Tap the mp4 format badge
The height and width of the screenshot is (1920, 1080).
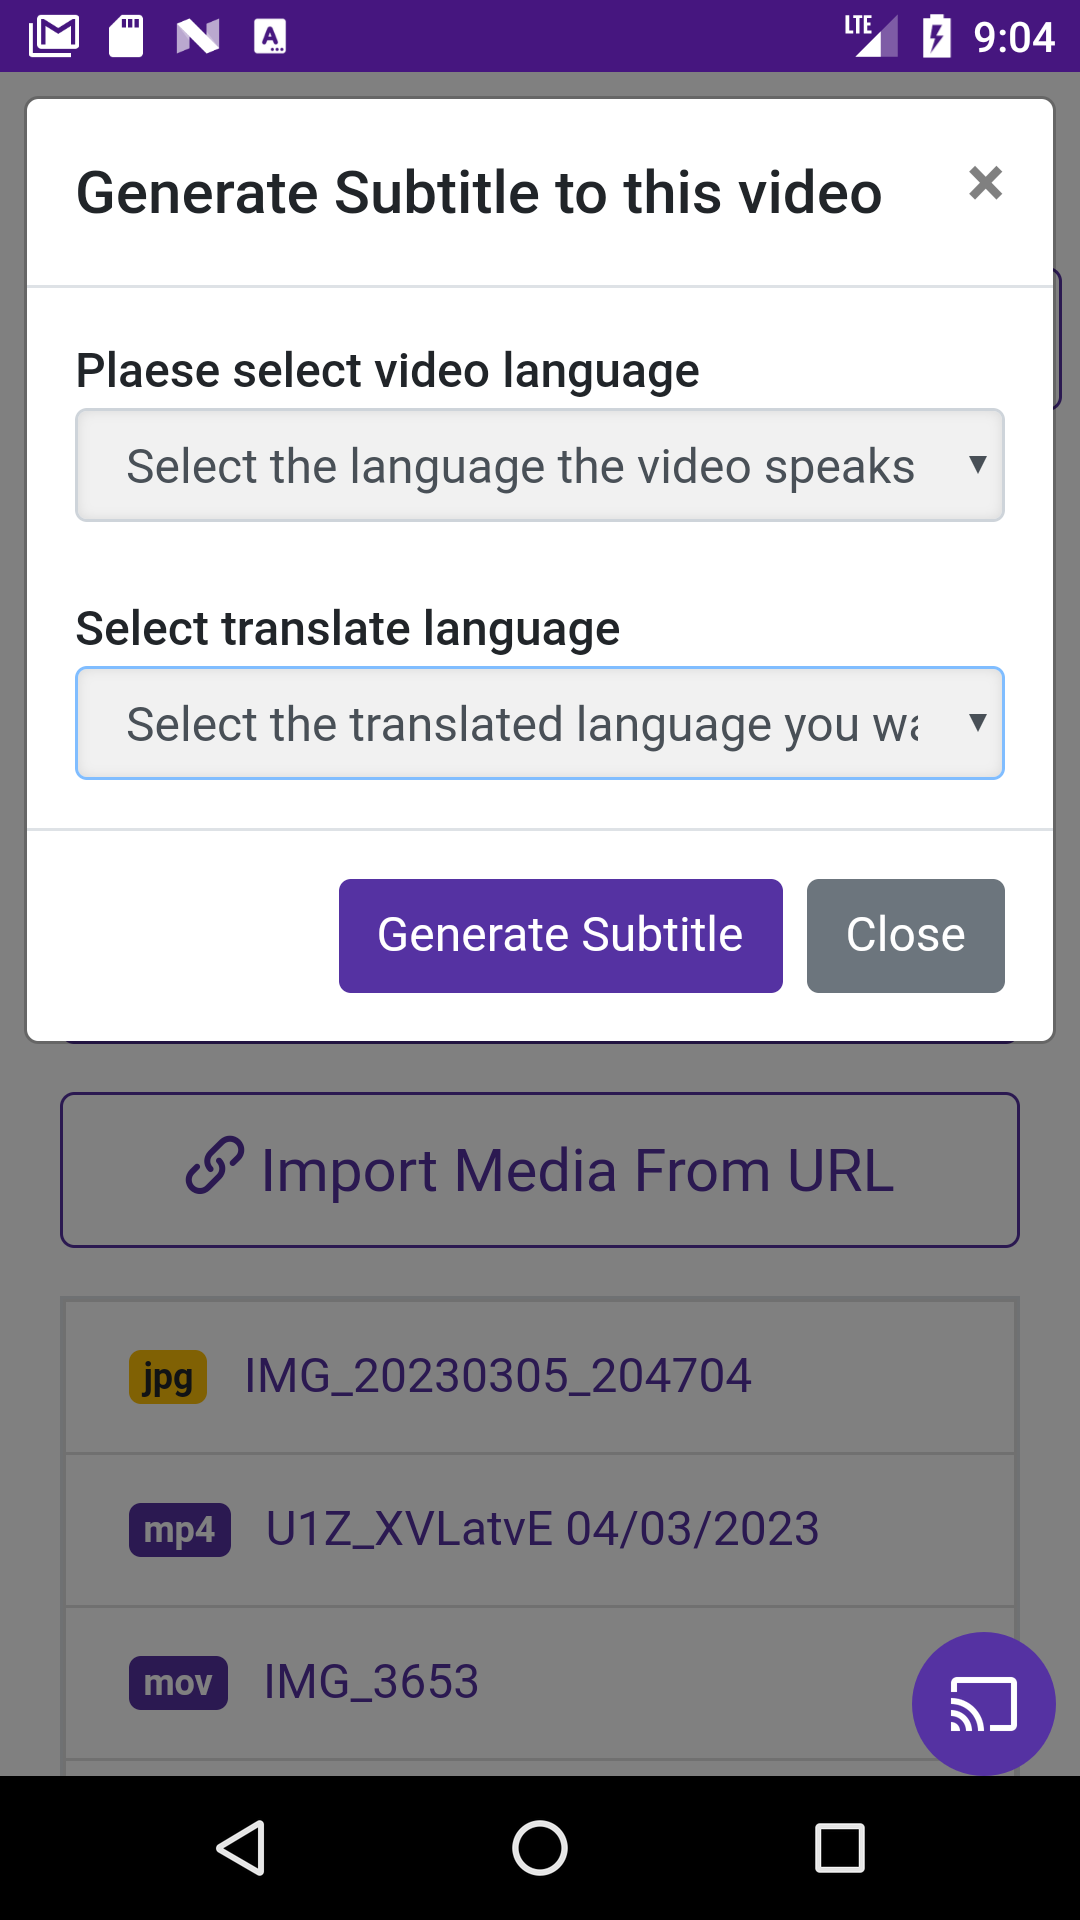180,1530
